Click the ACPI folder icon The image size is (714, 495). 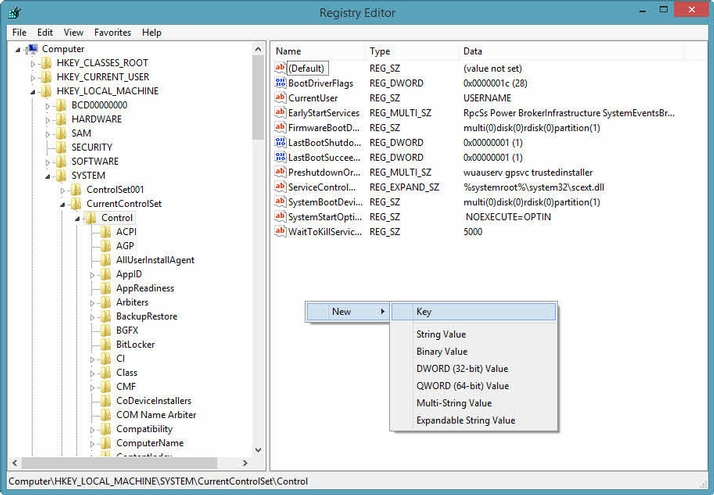coord(105,231)
